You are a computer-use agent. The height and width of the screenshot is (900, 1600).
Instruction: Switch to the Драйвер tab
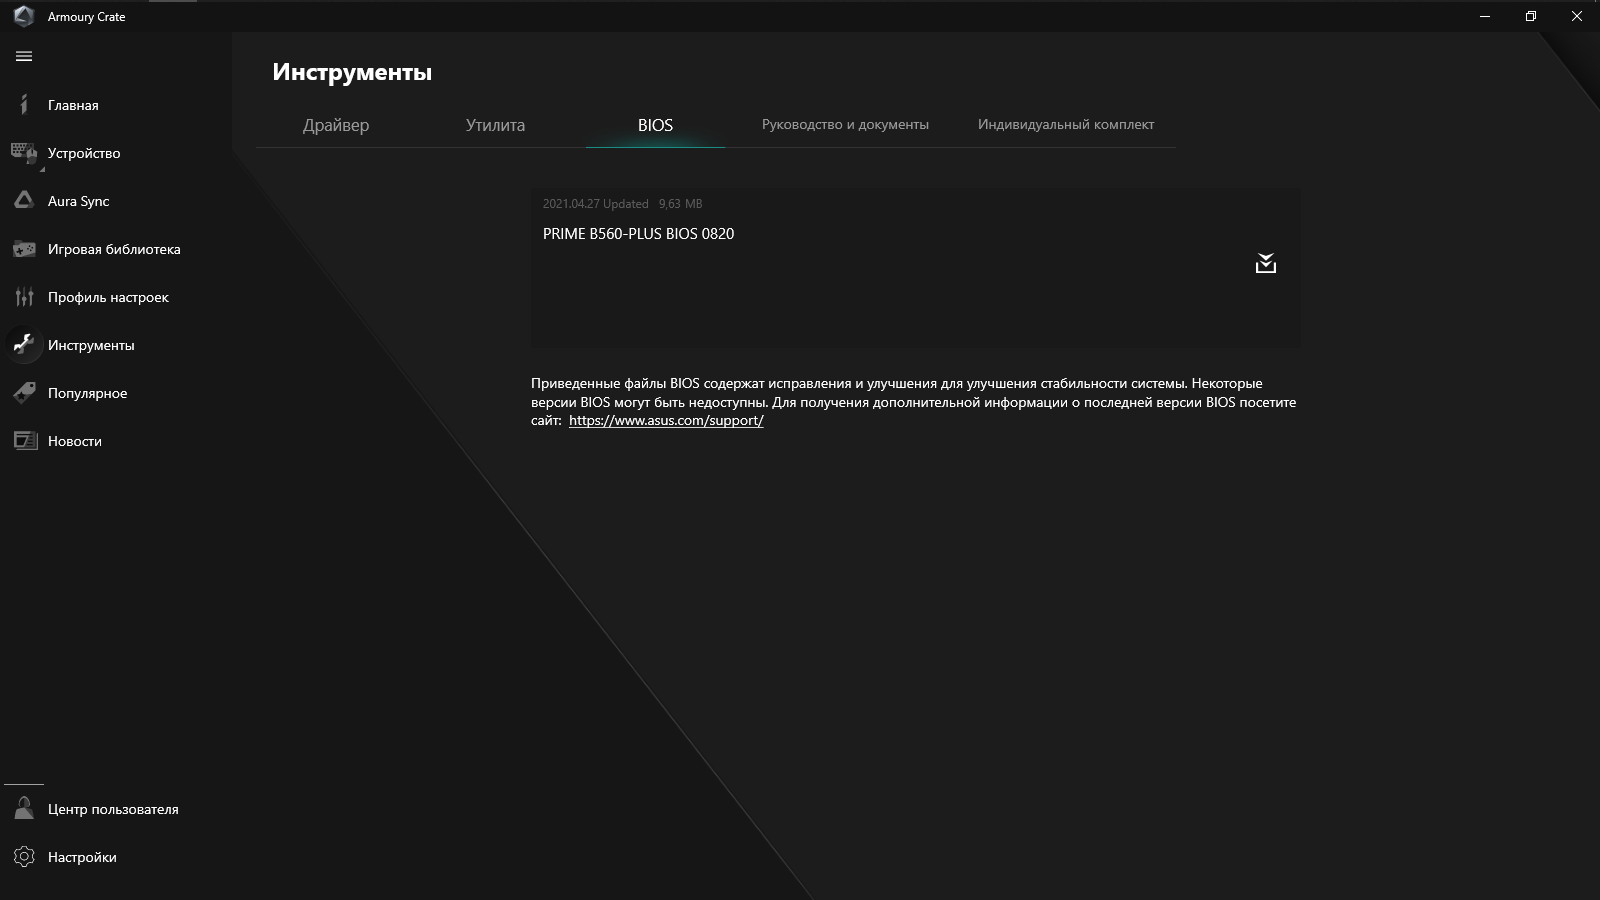pyautogui.click(x=336, y=125)
